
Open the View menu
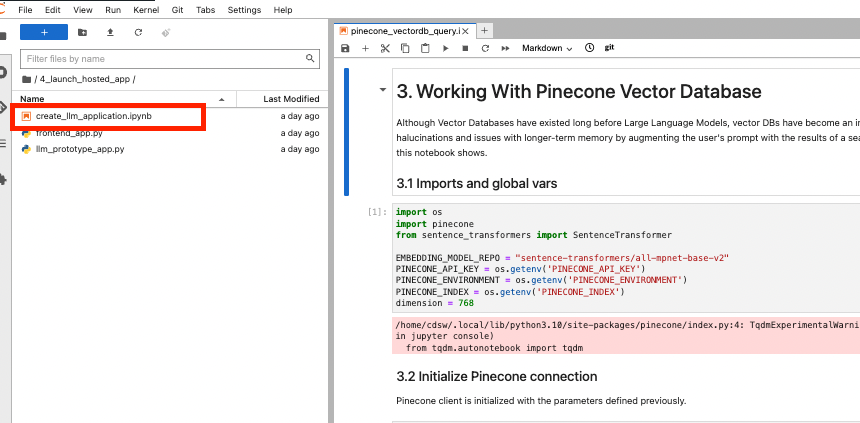click(83, 10)
